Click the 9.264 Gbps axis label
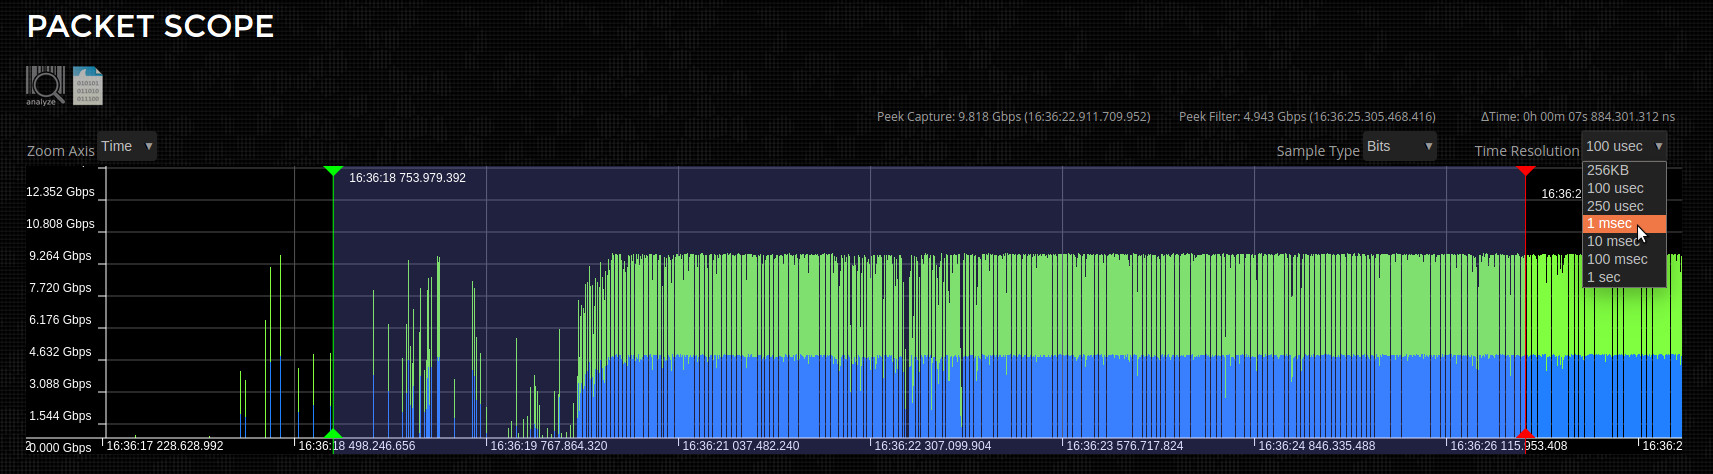This screenshot has height=474, width=1713. pyautogui.click(x=60, y=256)
